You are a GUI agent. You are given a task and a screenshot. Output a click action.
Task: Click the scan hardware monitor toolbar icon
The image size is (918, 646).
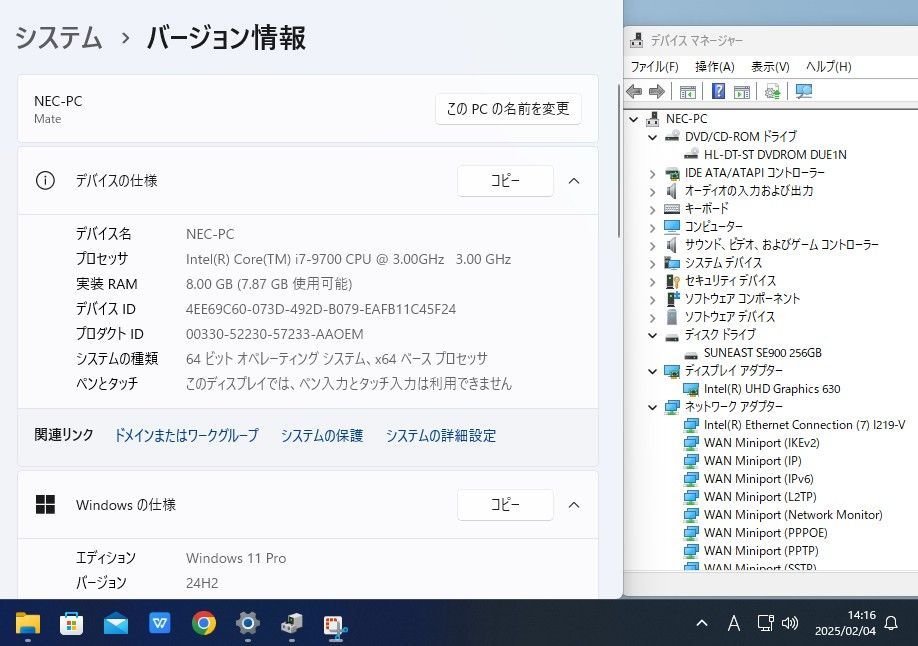(x=804, y=91)
